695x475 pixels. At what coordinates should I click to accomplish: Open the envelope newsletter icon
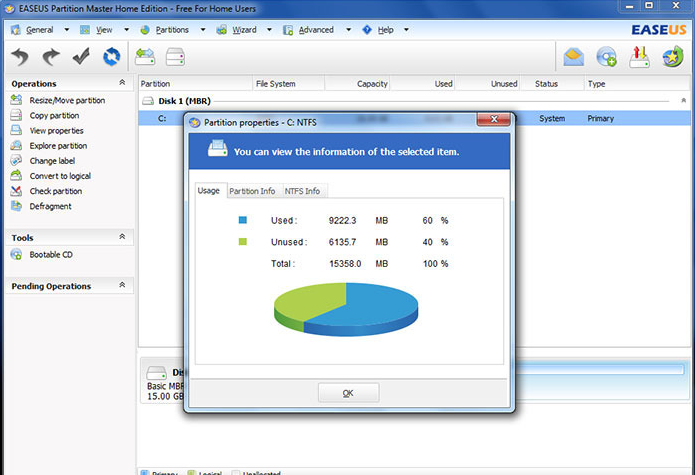click(x=574, y=57)
